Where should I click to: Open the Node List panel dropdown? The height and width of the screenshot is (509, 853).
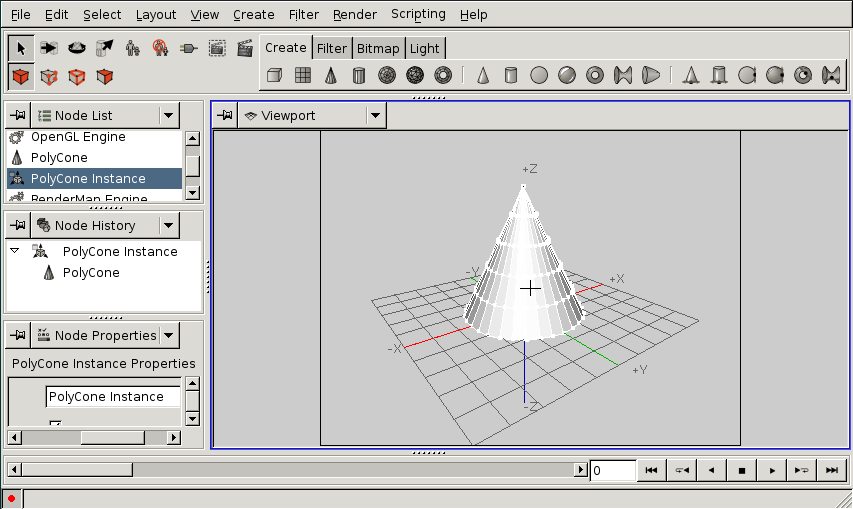click(168, 116)
